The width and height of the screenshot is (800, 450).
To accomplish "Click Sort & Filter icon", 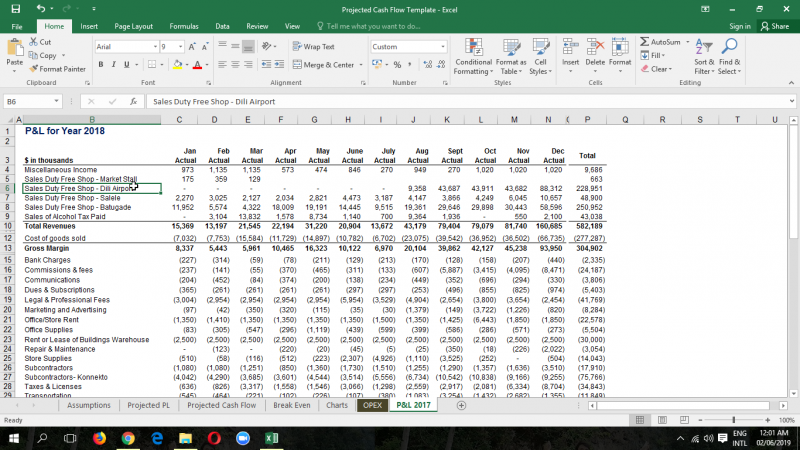I will [x=704, y=48].
